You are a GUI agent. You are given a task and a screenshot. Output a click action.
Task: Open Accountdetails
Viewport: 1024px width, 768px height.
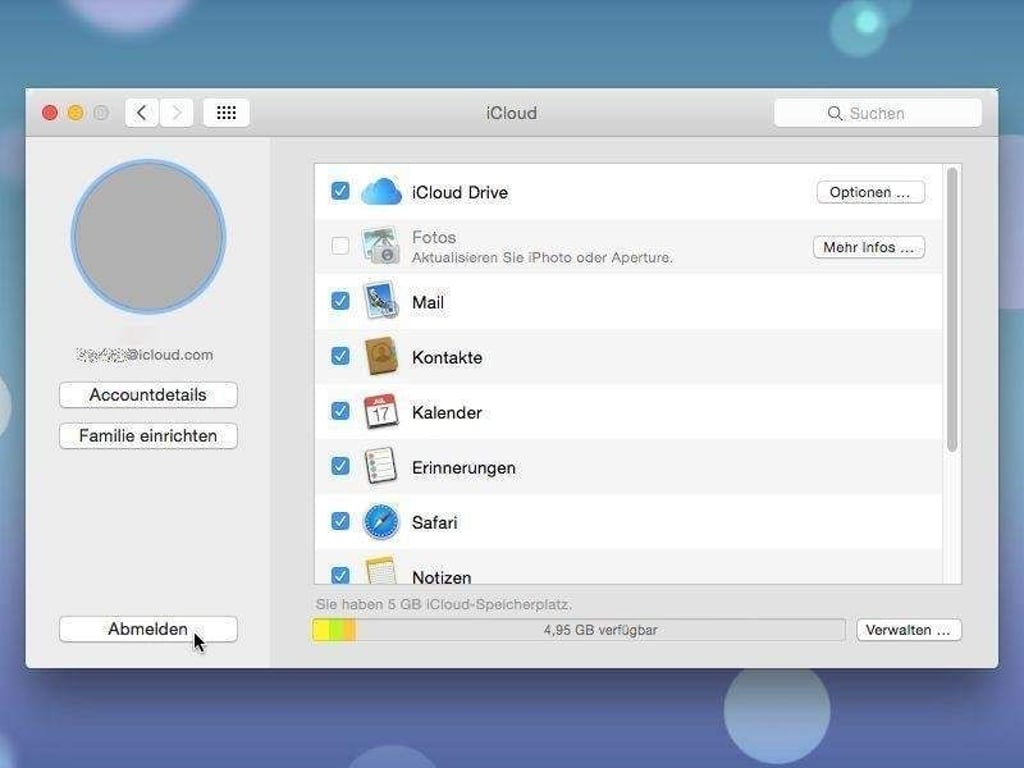(x=148, y=395)
